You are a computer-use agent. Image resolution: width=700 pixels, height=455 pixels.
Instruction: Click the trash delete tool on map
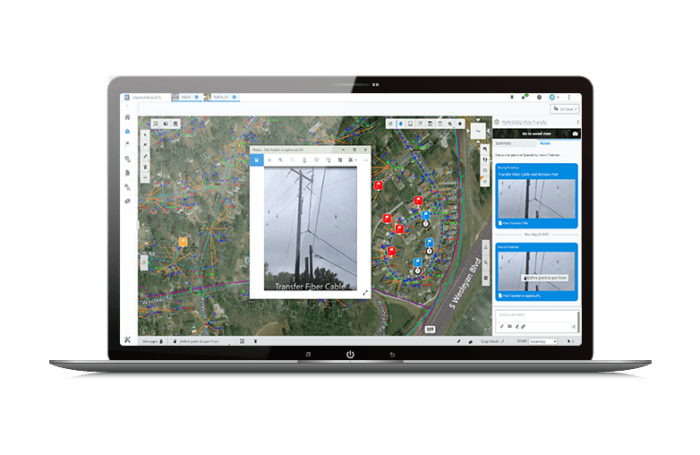coord(145,166)
